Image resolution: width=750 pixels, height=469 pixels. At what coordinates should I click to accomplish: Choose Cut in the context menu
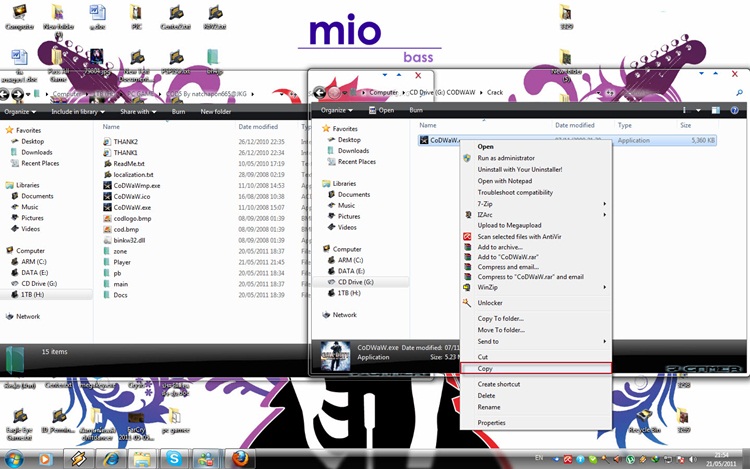(536, 357)
